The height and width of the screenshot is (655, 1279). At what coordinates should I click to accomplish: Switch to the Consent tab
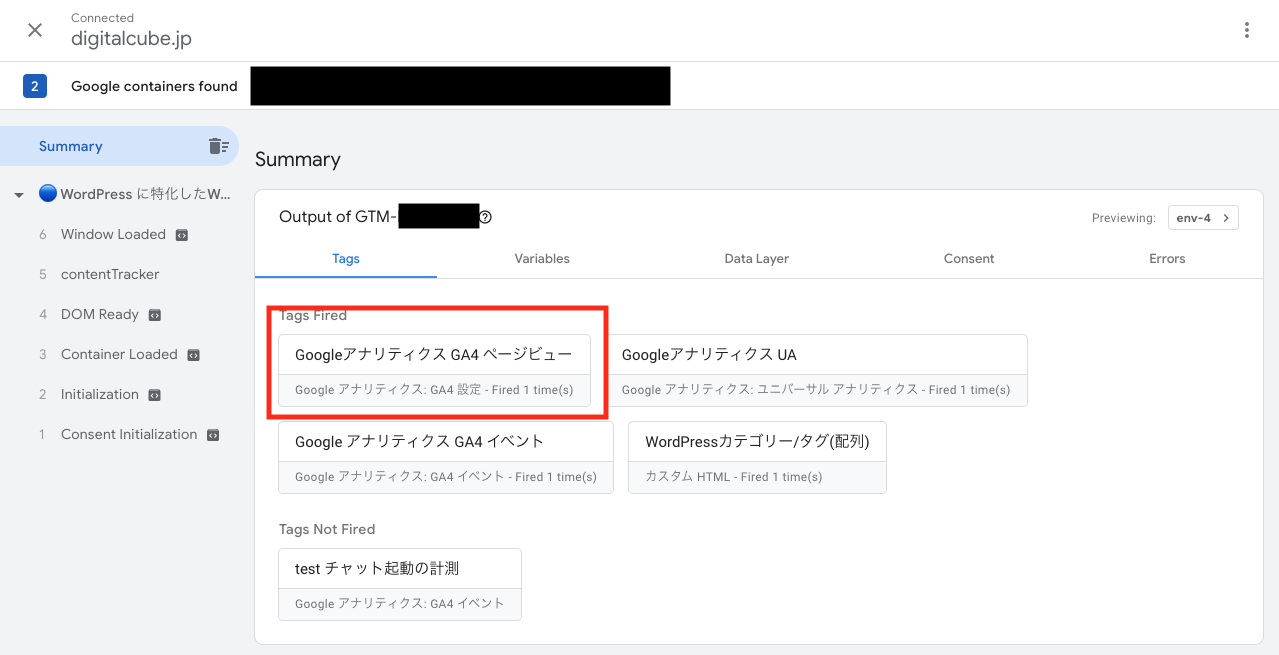969,259
